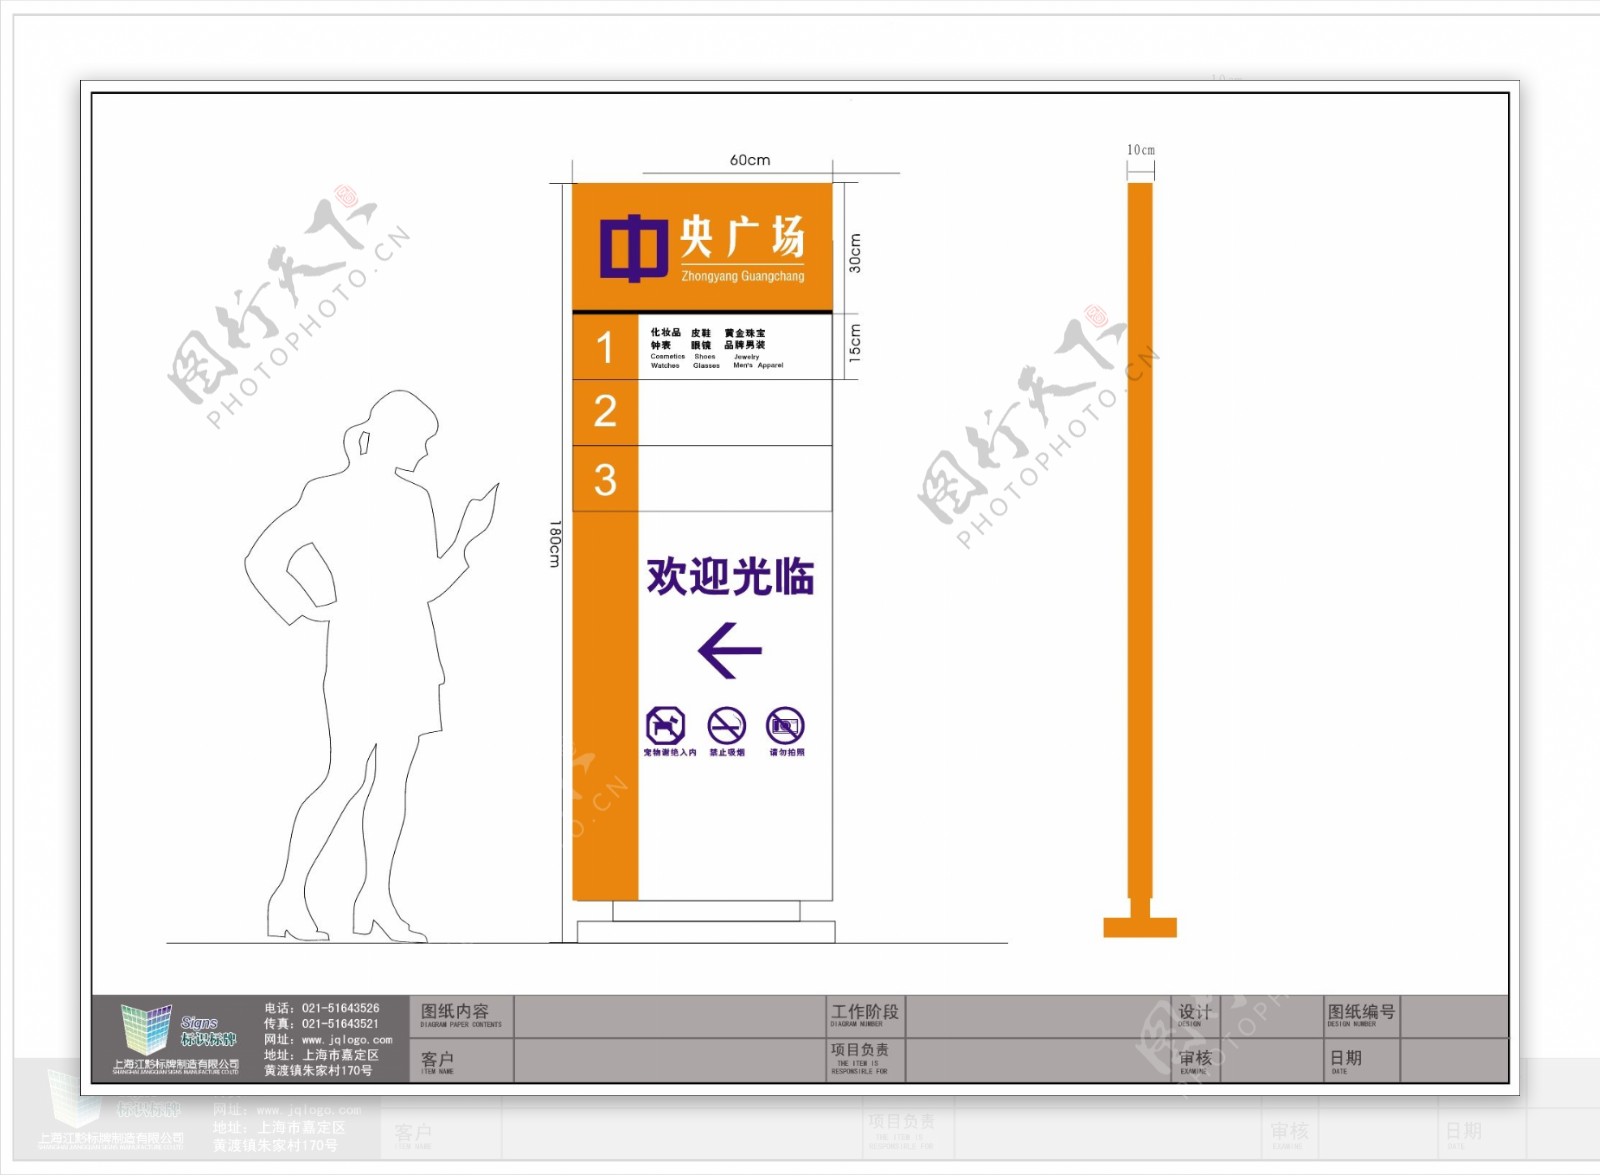Click the tall orange side-view pole
The width and height of the screenshot is (1600, 1176).
point(1140,541)
